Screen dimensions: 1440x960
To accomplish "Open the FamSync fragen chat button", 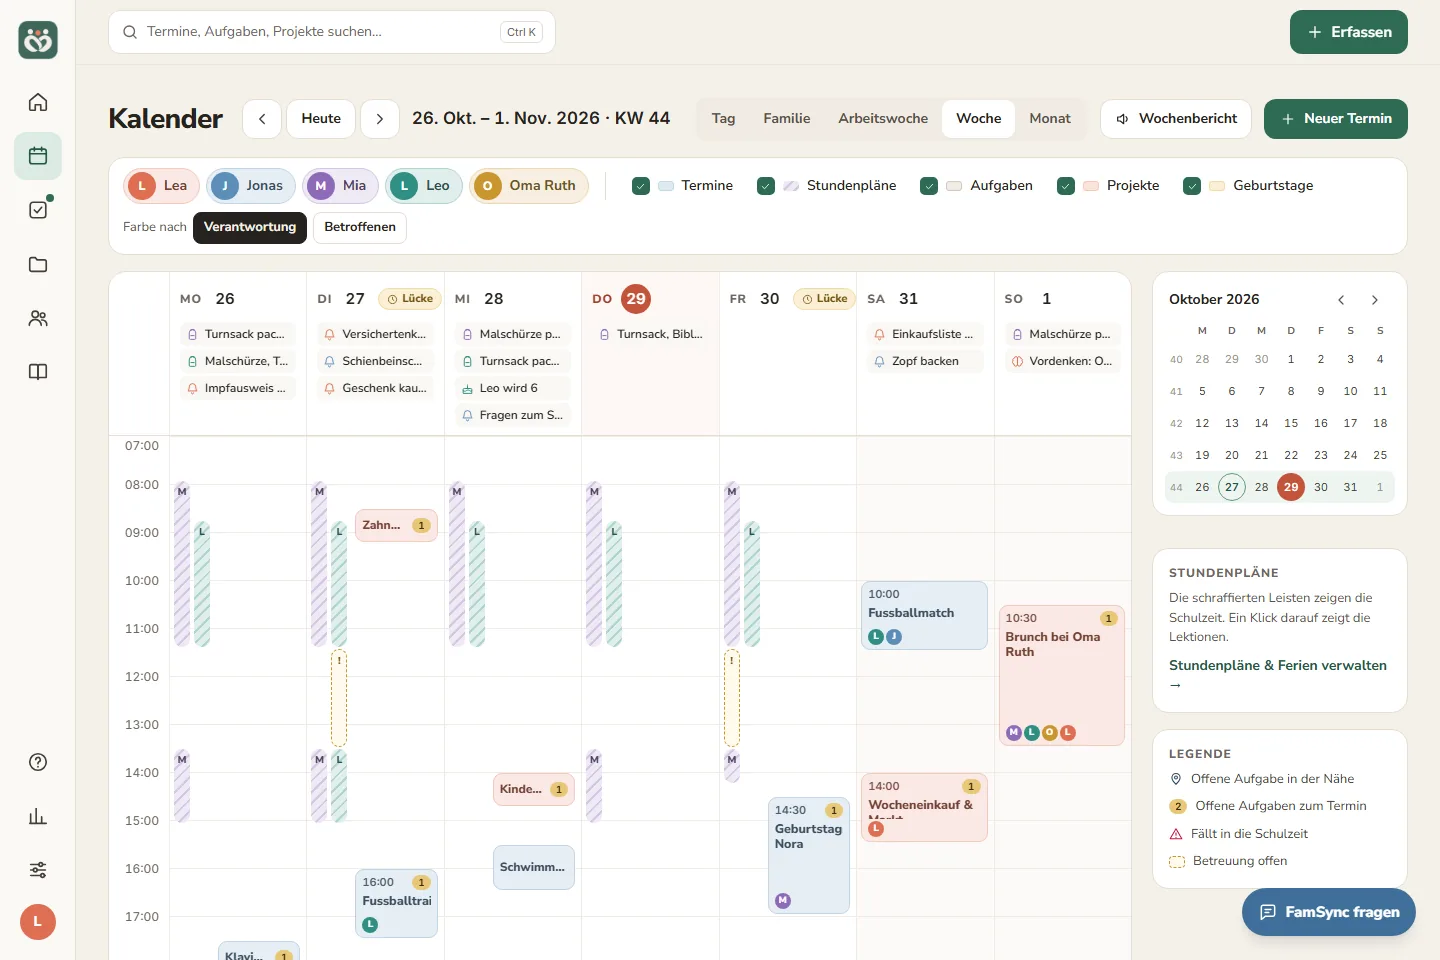I will (x=1329, y=912).
